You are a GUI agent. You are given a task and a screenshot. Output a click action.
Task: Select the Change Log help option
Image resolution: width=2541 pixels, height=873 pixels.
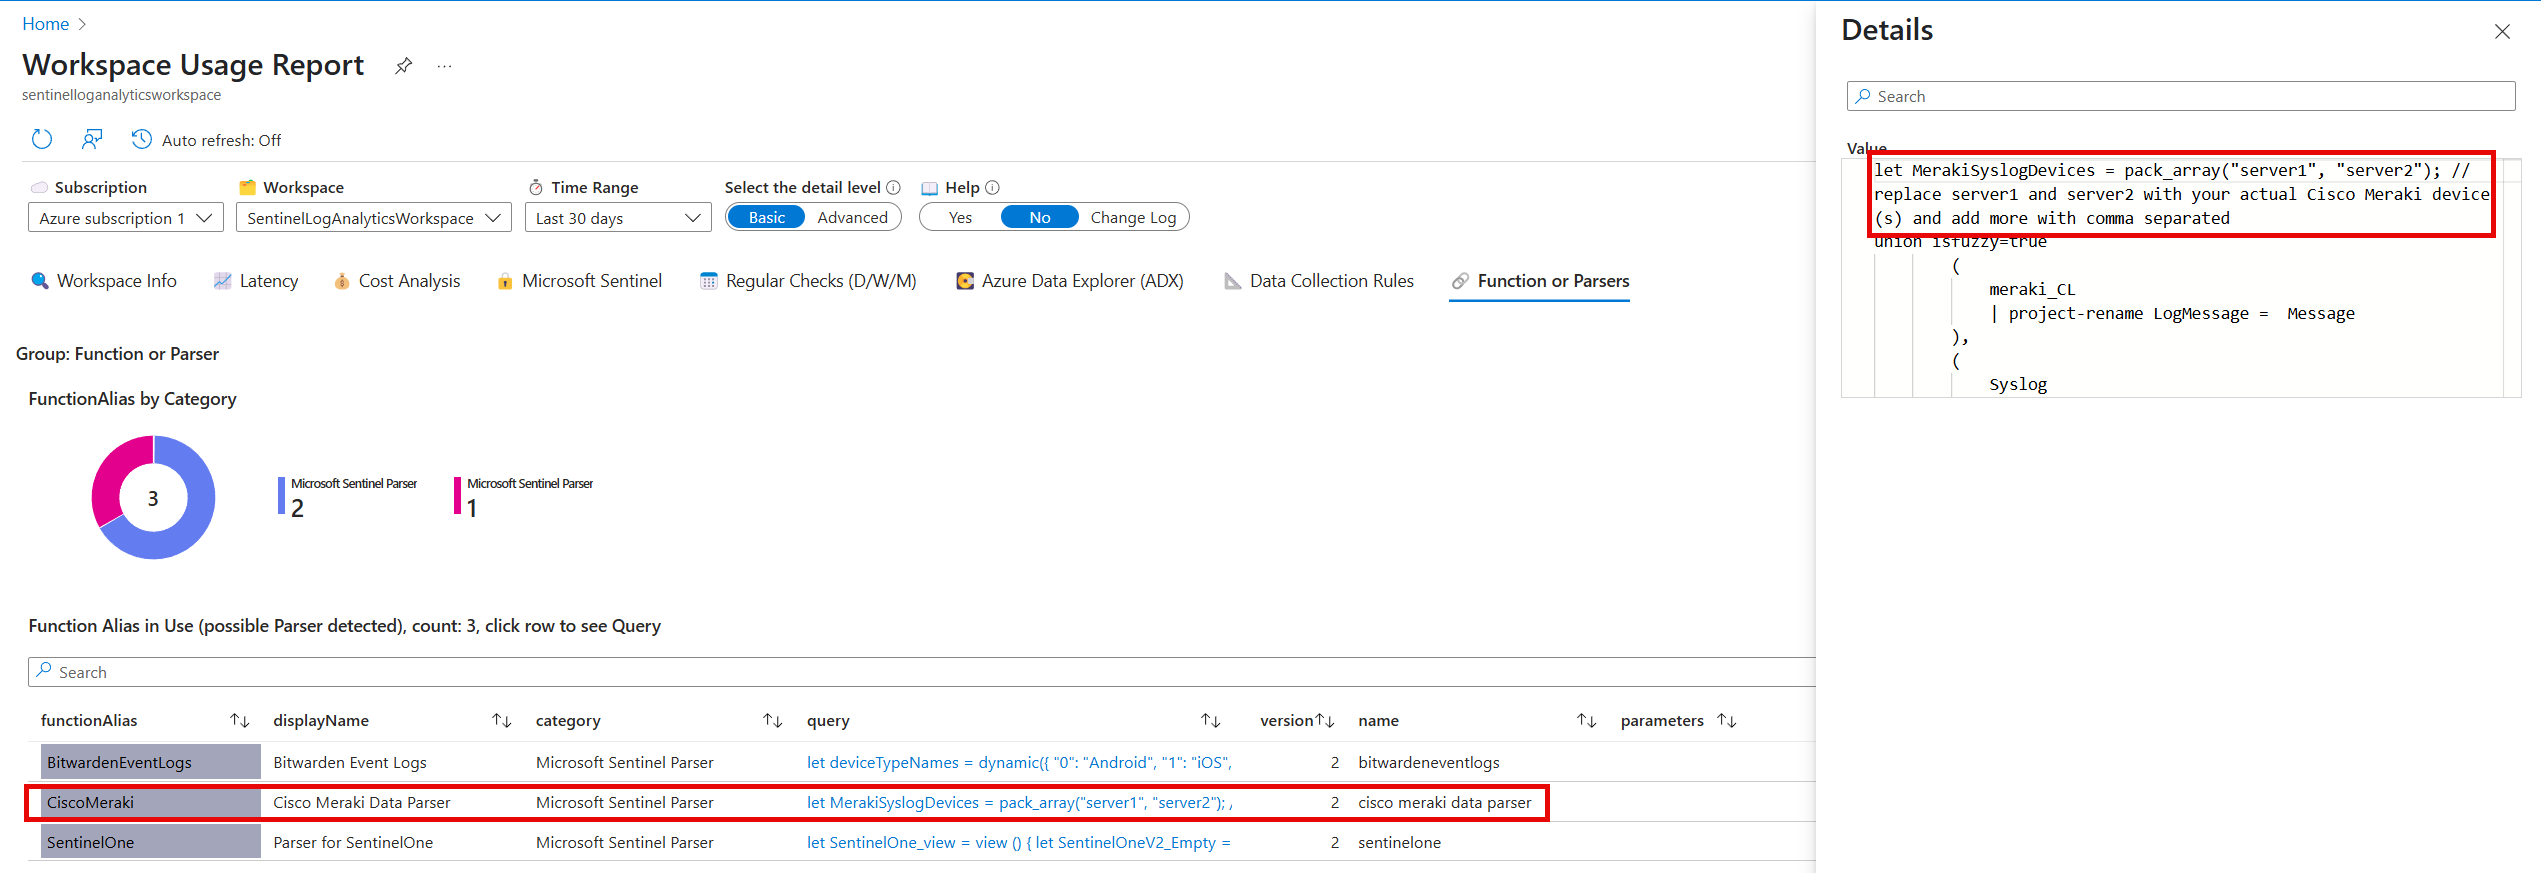pos(1133,217)
